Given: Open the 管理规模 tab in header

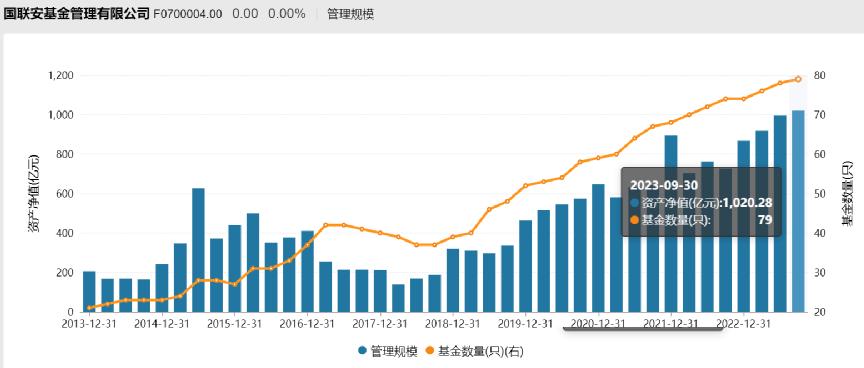Looking at the screenshot, I should pos(350,14).
